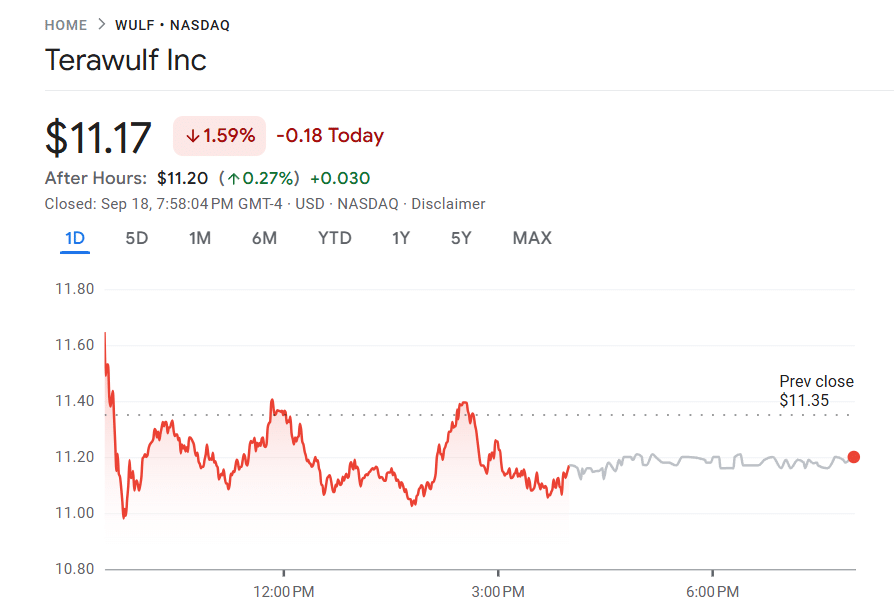Open the 1M chart view
Viewport: 894px width, 613px height.
(200, 238)
